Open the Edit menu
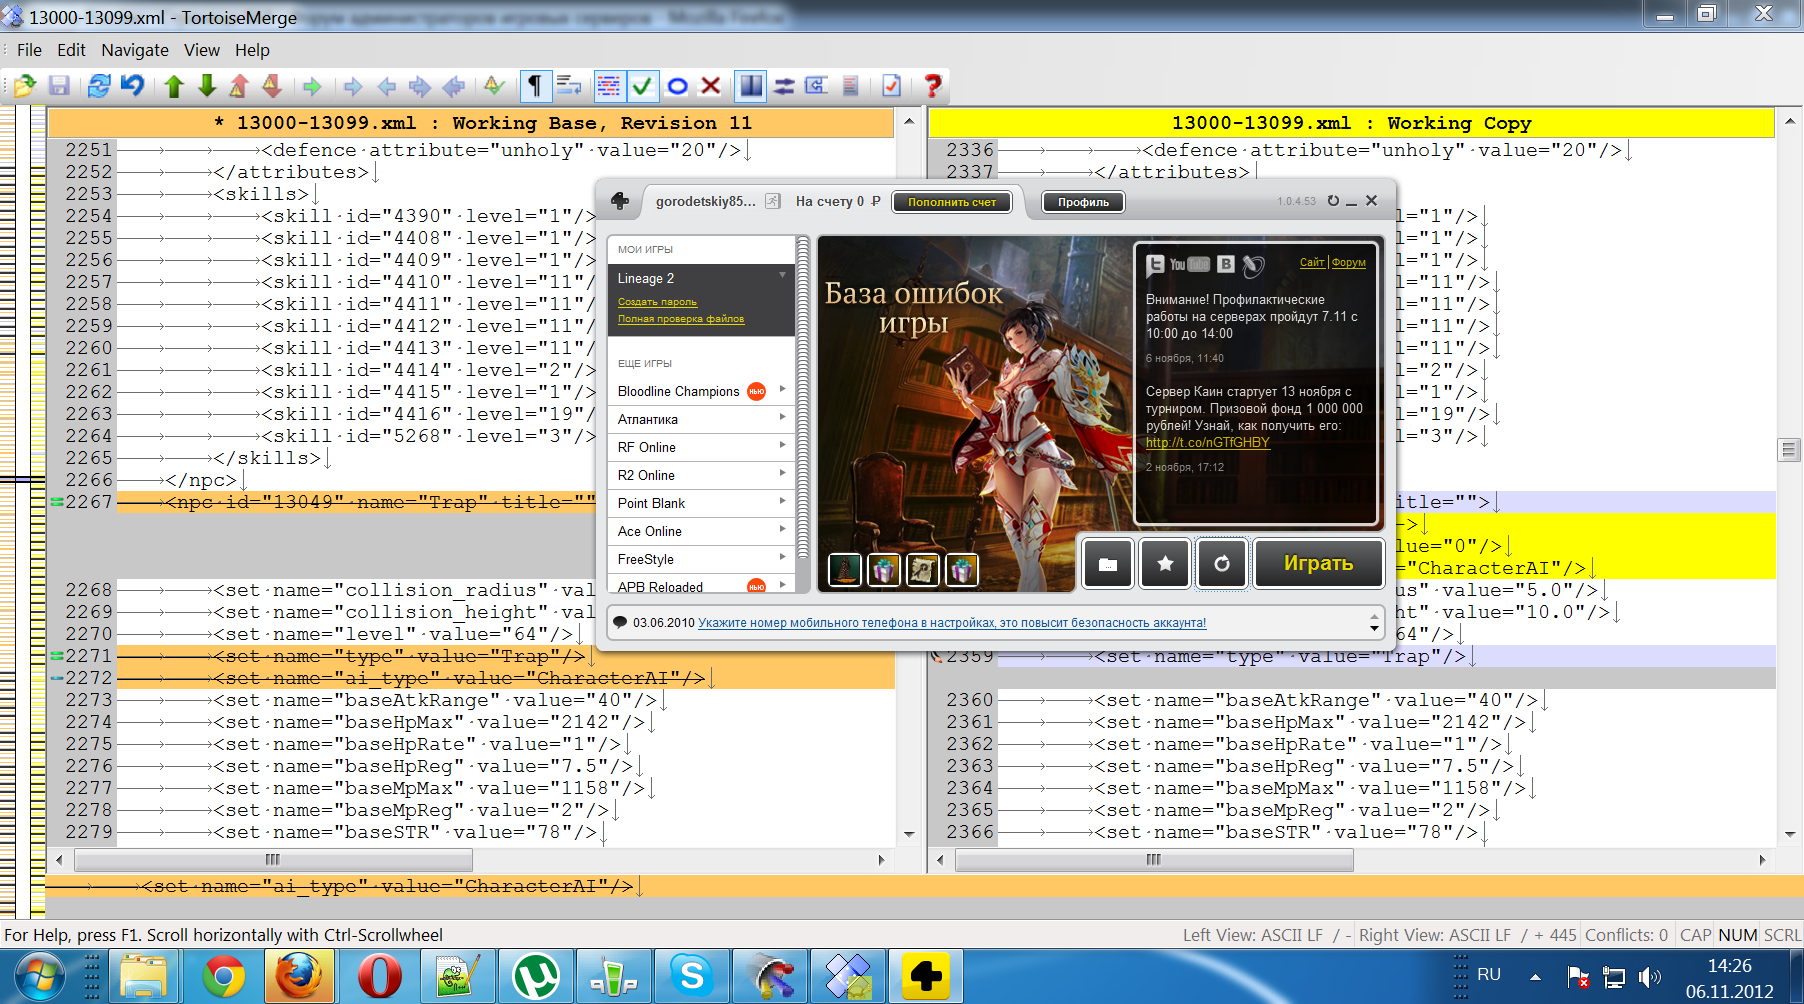1804x1004 pixels. tap(71, 50)
